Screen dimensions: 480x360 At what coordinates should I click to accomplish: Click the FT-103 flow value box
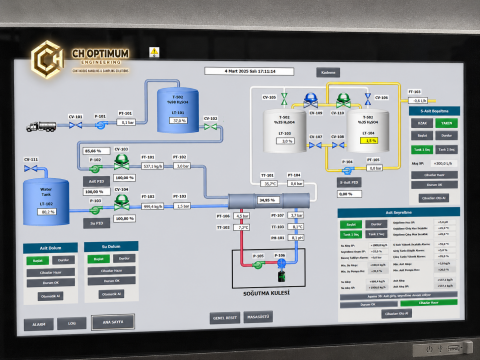(x=418, y=100)
